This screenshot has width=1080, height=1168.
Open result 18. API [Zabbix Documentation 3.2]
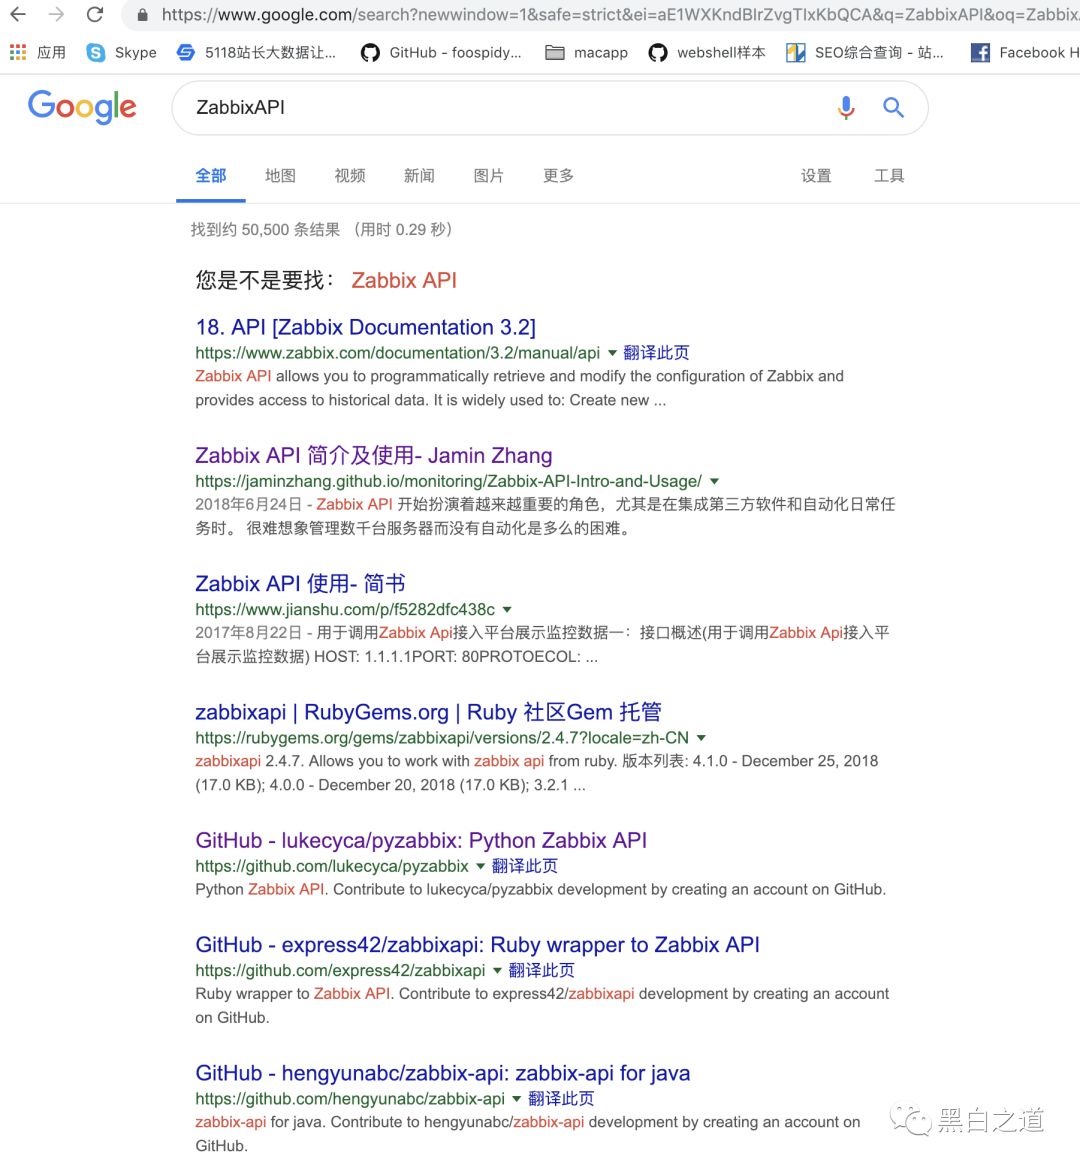point(365,327)
